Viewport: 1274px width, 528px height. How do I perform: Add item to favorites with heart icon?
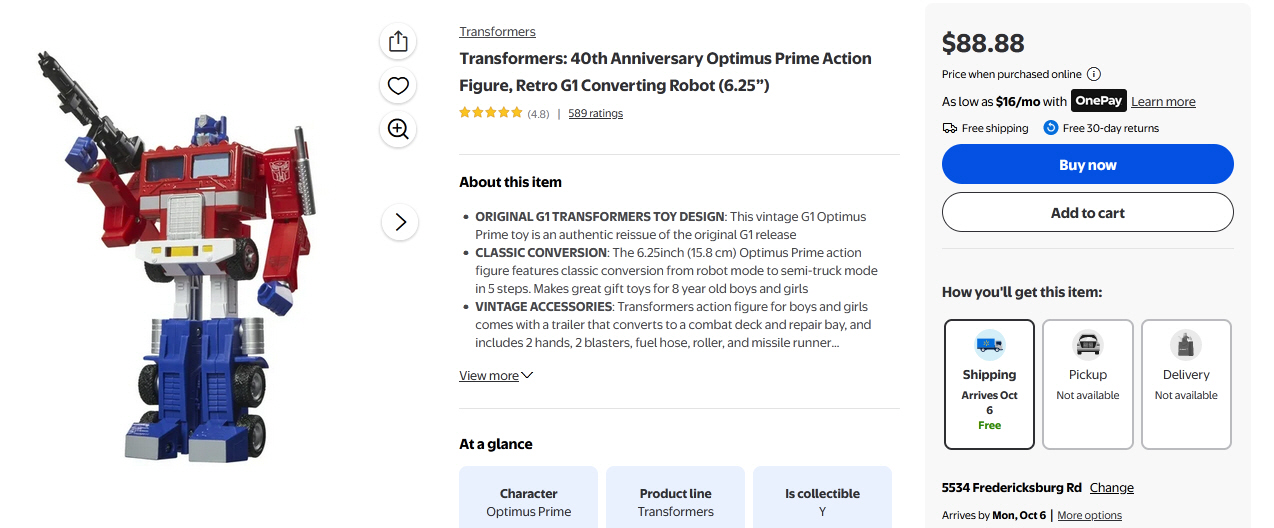[398, 85]
